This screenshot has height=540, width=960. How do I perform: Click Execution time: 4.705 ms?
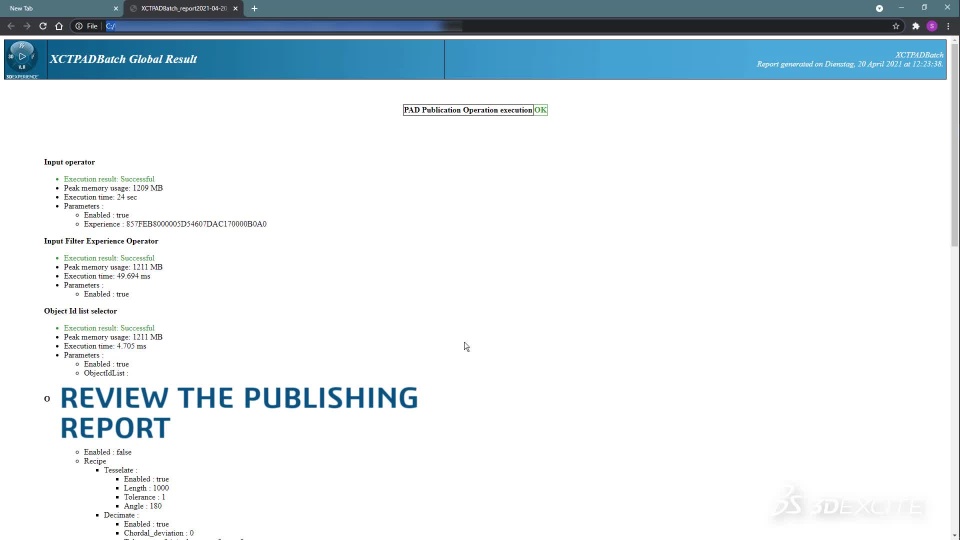pos(105,346)
